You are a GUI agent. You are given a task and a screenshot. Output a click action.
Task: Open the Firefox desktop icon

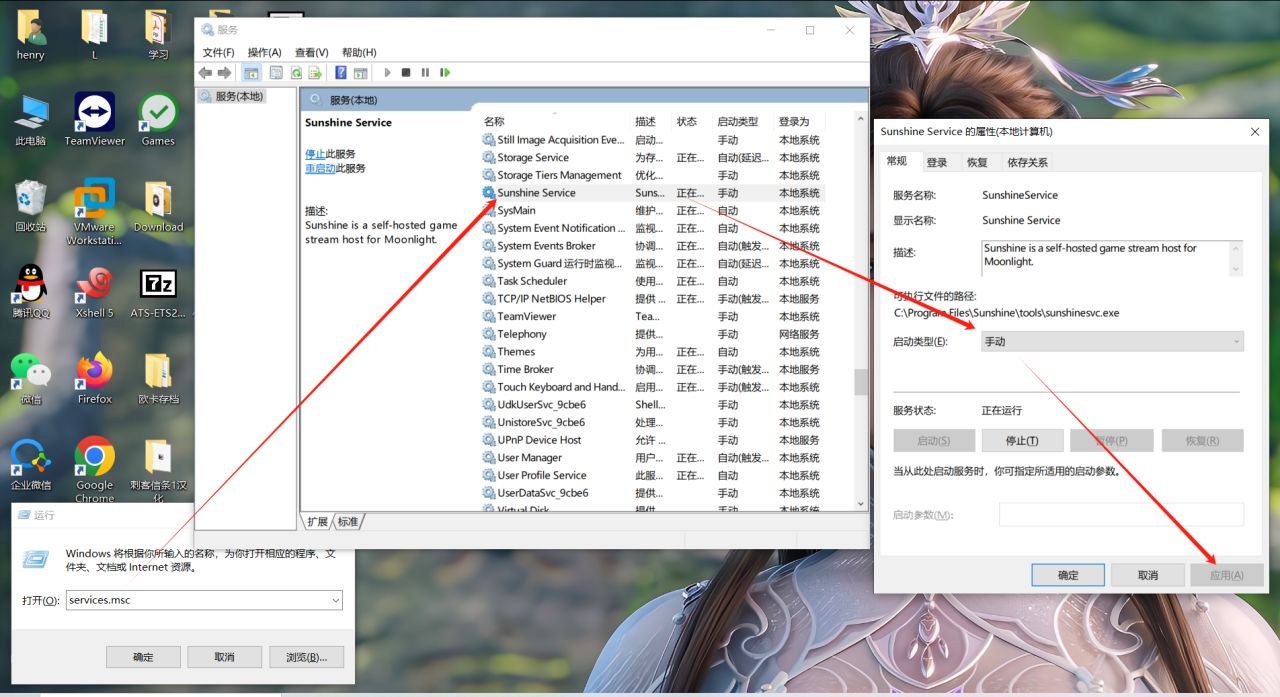coord(94,379)
